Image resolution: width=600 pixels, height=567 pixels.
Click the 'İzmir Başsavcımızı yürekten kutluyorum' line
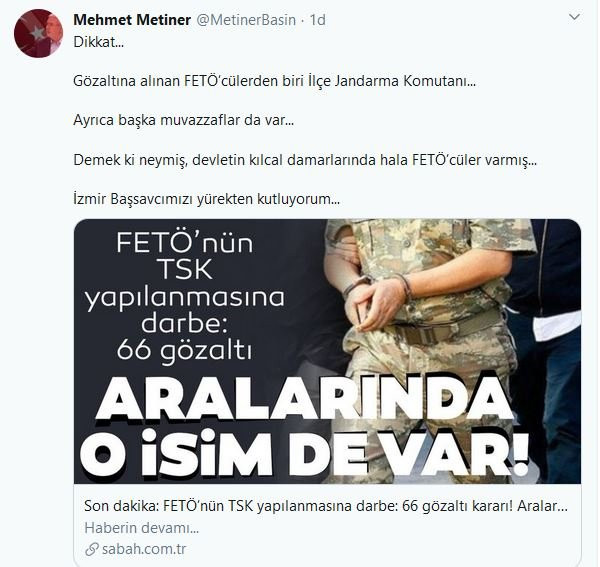pyautogui.click(x=206, y=199)
